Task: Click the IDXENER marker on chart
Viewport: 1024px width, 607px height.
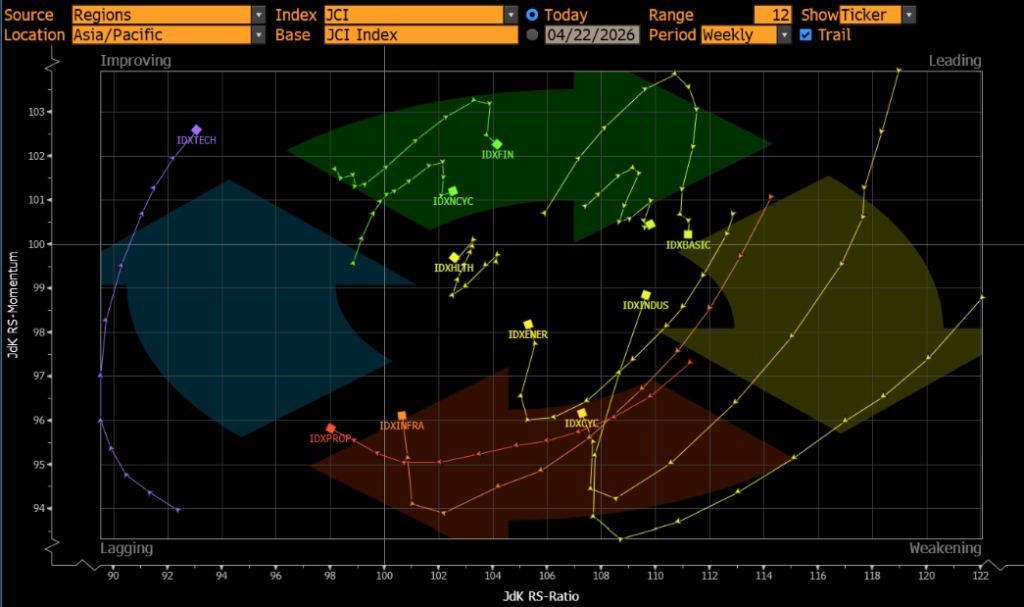Action: [x=528, y=325]
